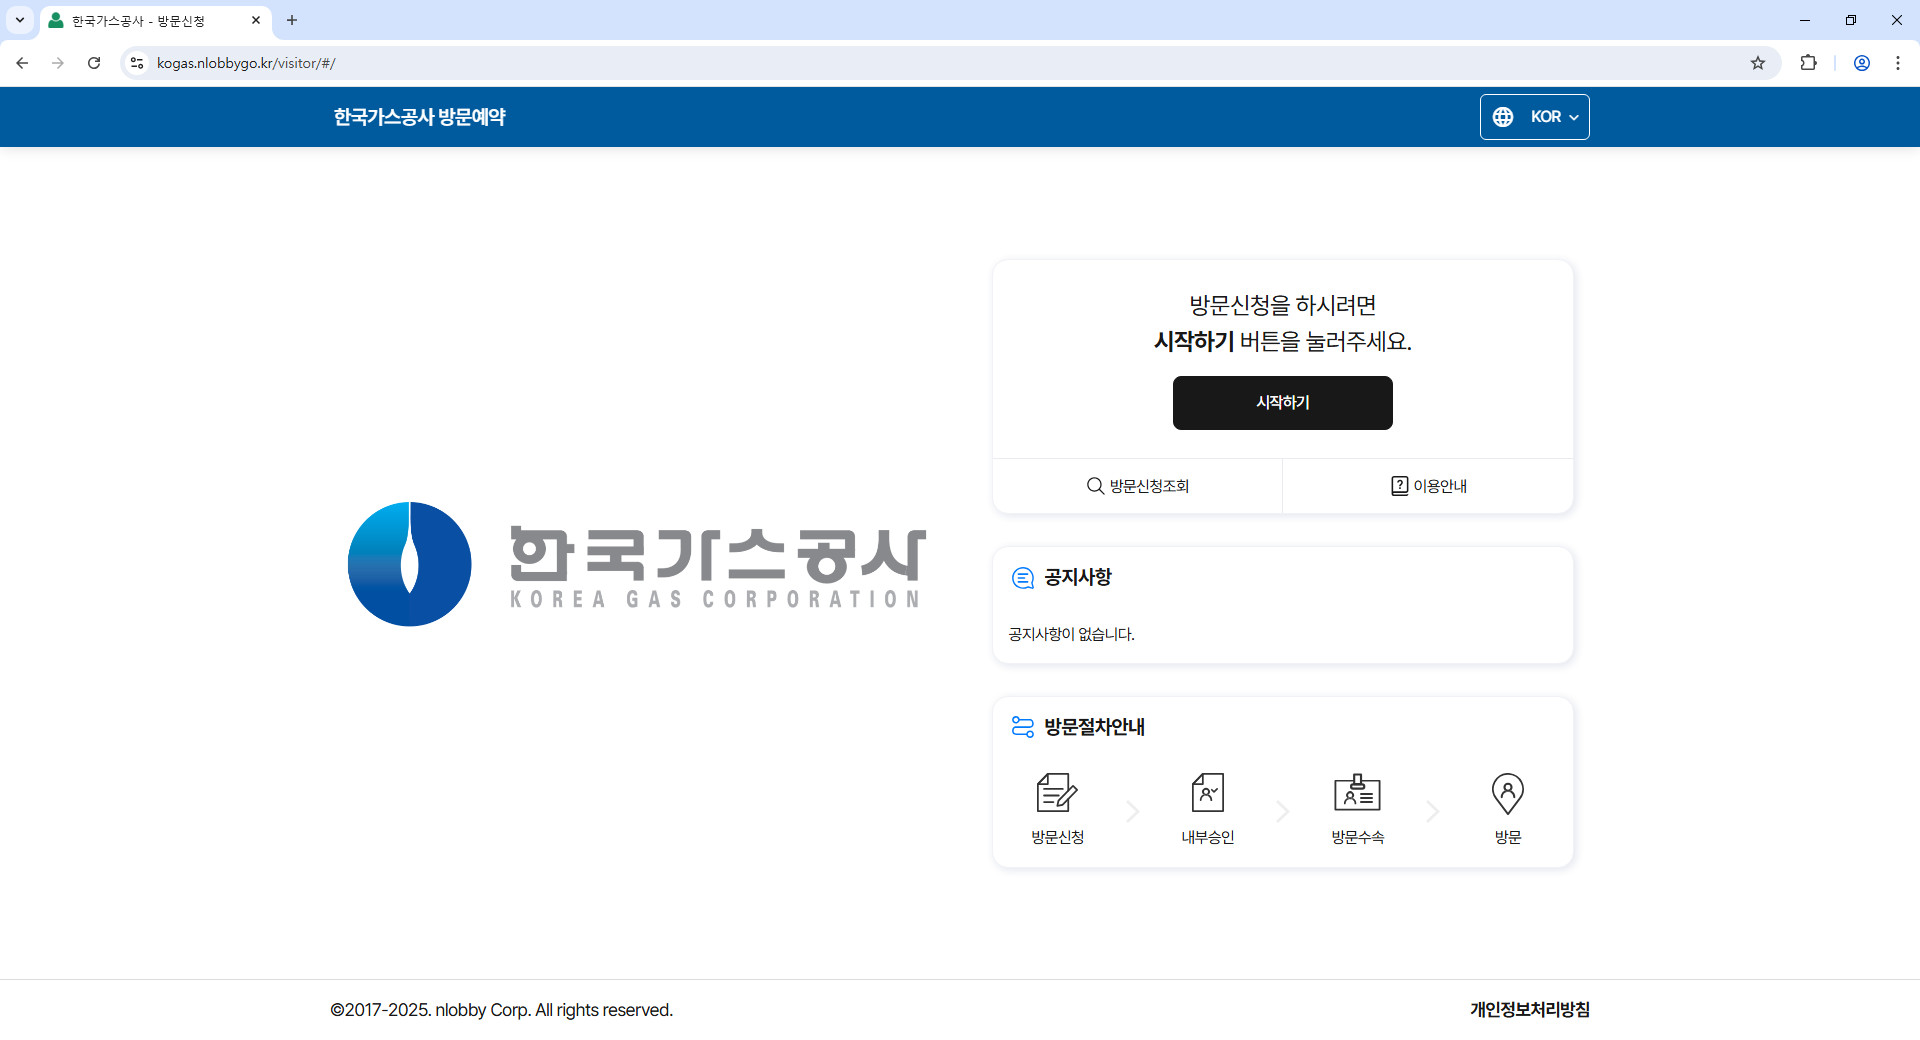Open the 개인정보처리방침 link
Screen dimensions: 1920x1040
[x=1529, y=1010]
